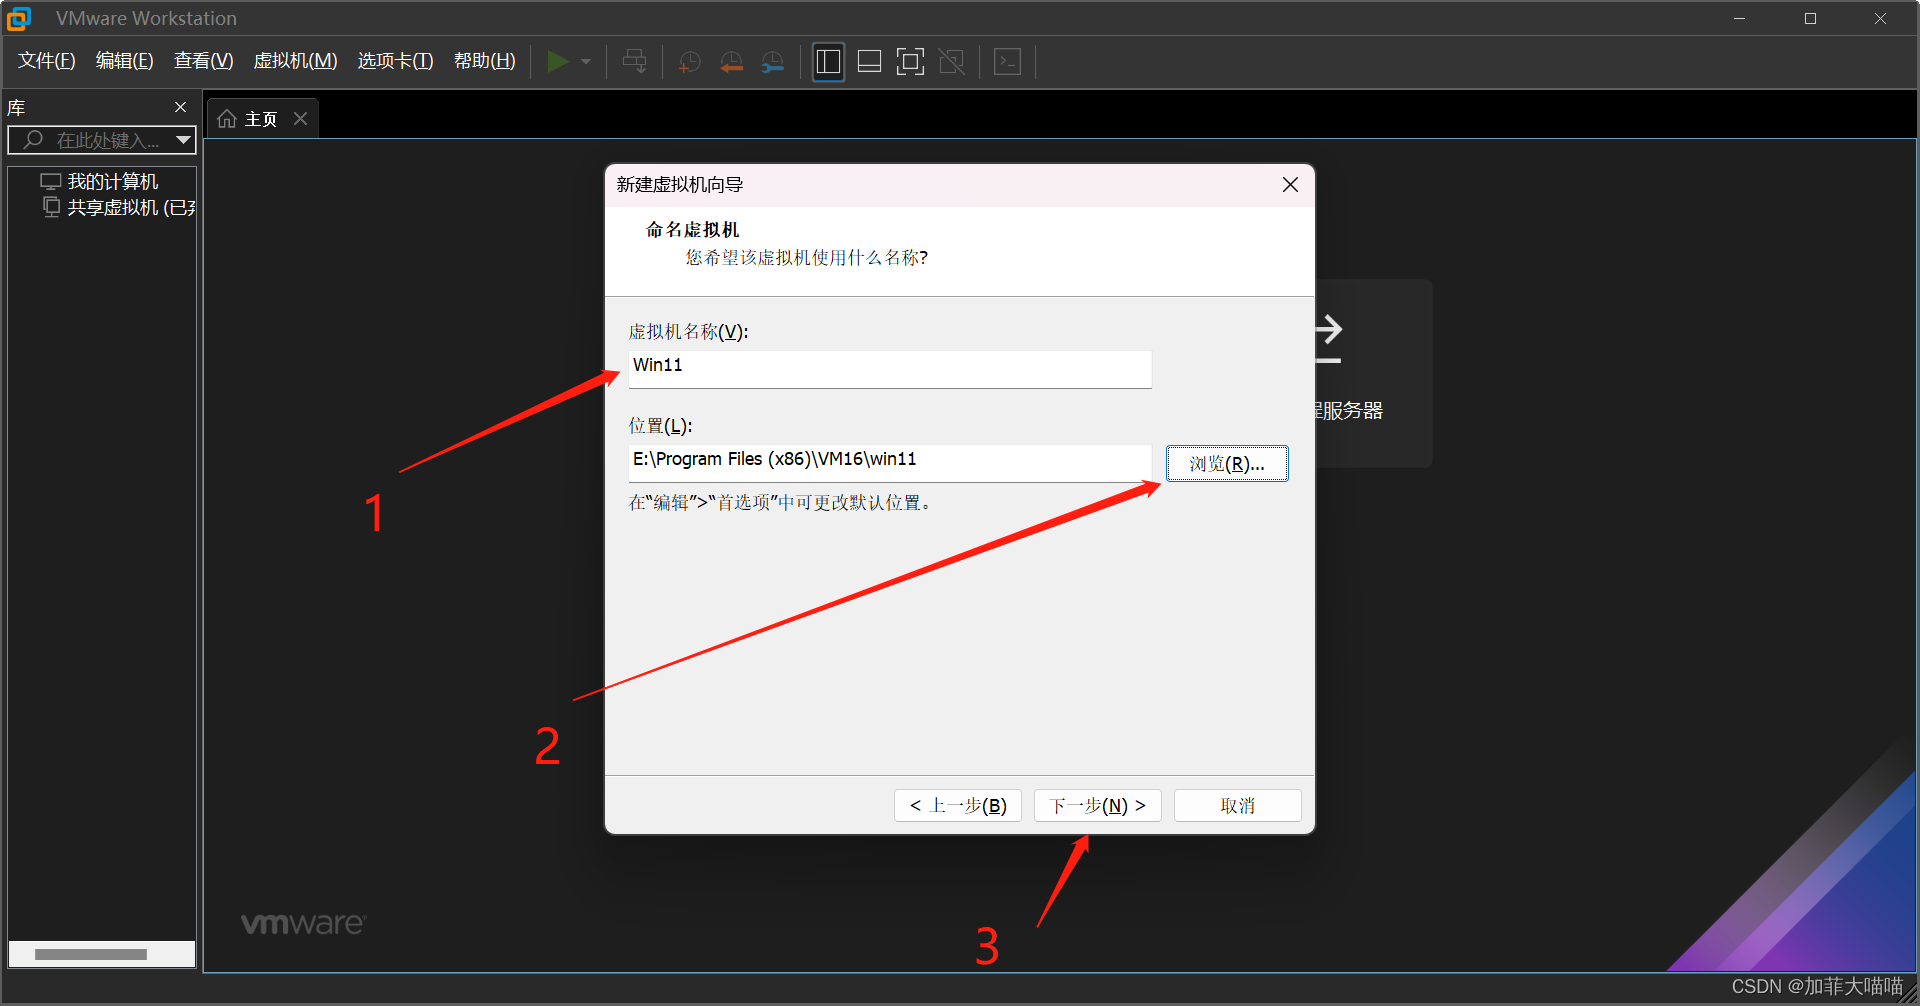Maximize the VMware Workstation window
Viewport: 1920px width, 1006px height.
[x=1810, y=18]
